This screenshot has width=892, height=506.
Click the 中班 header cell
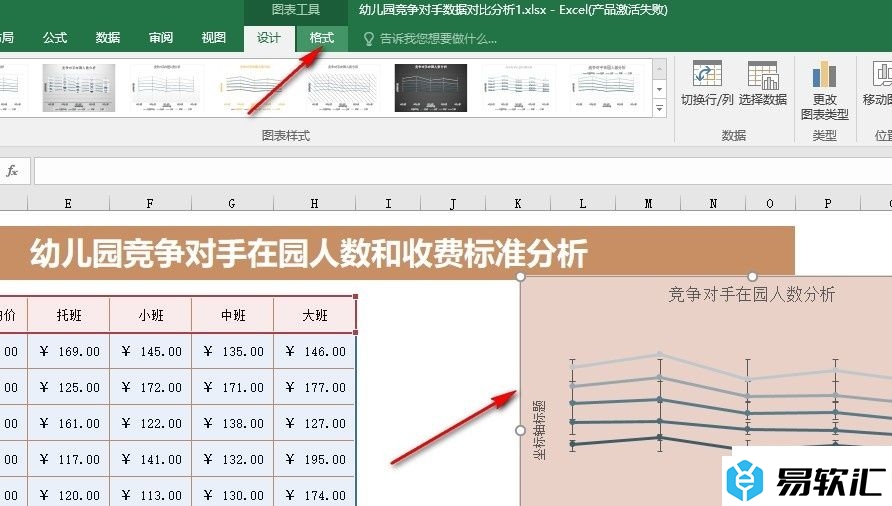pyautogui.click(x=233, y=315)
